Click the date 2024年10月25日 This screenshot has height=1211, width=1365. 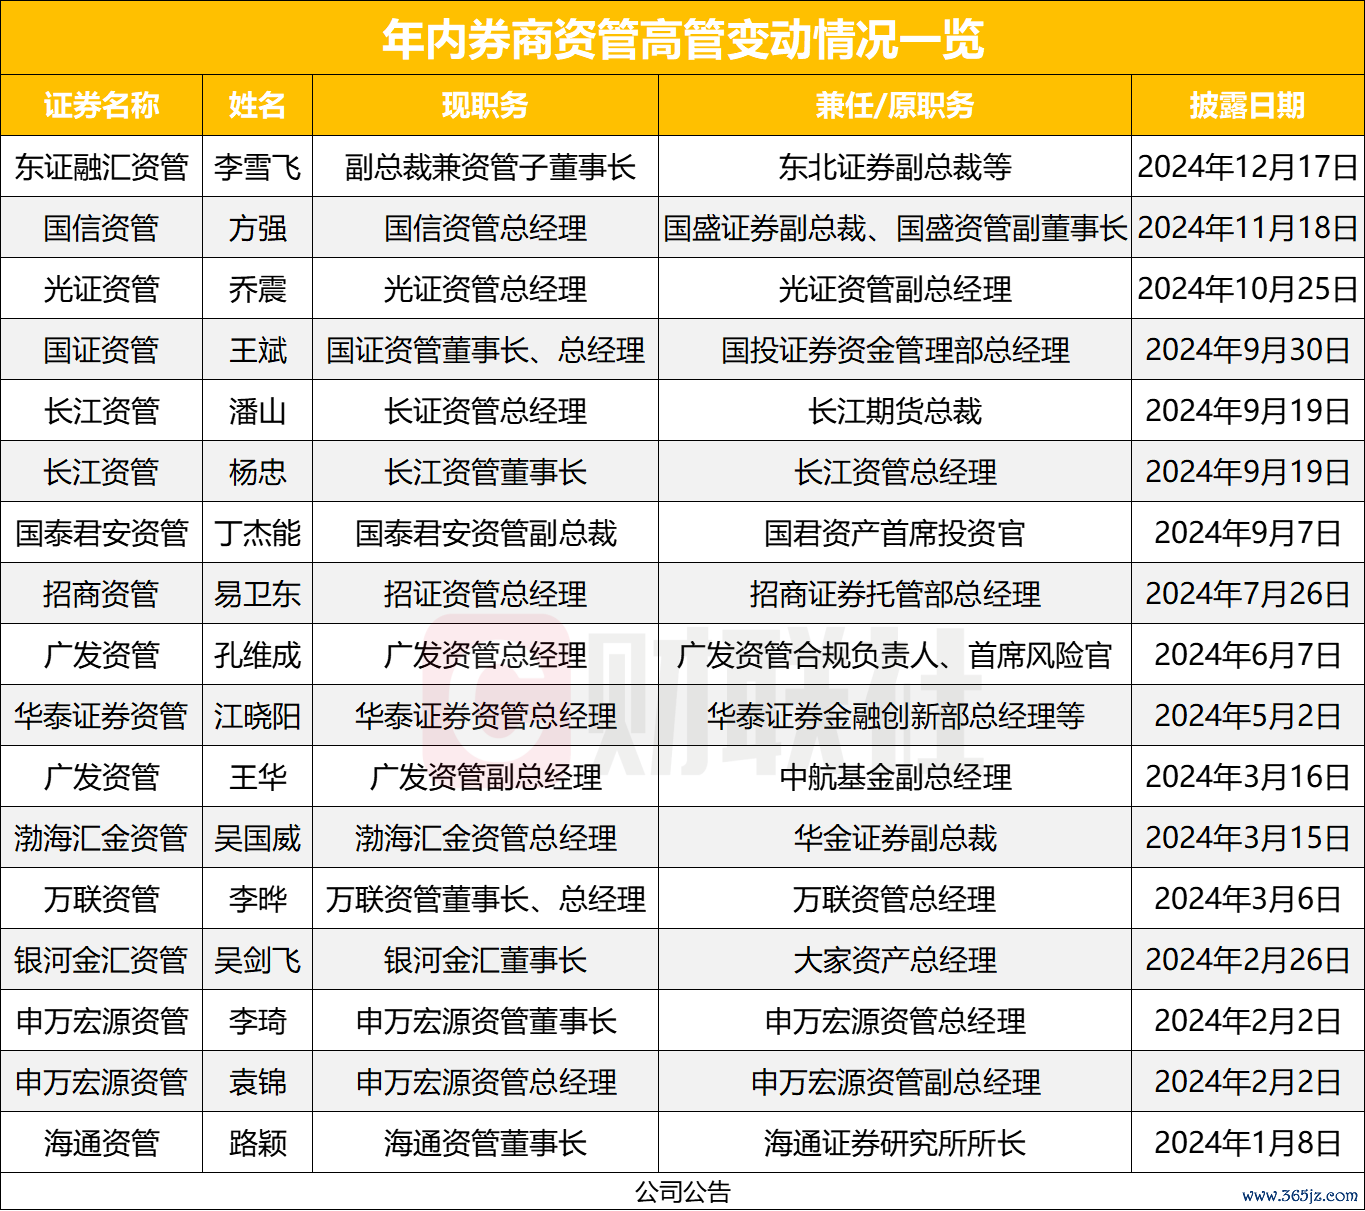coord(1247,289)
